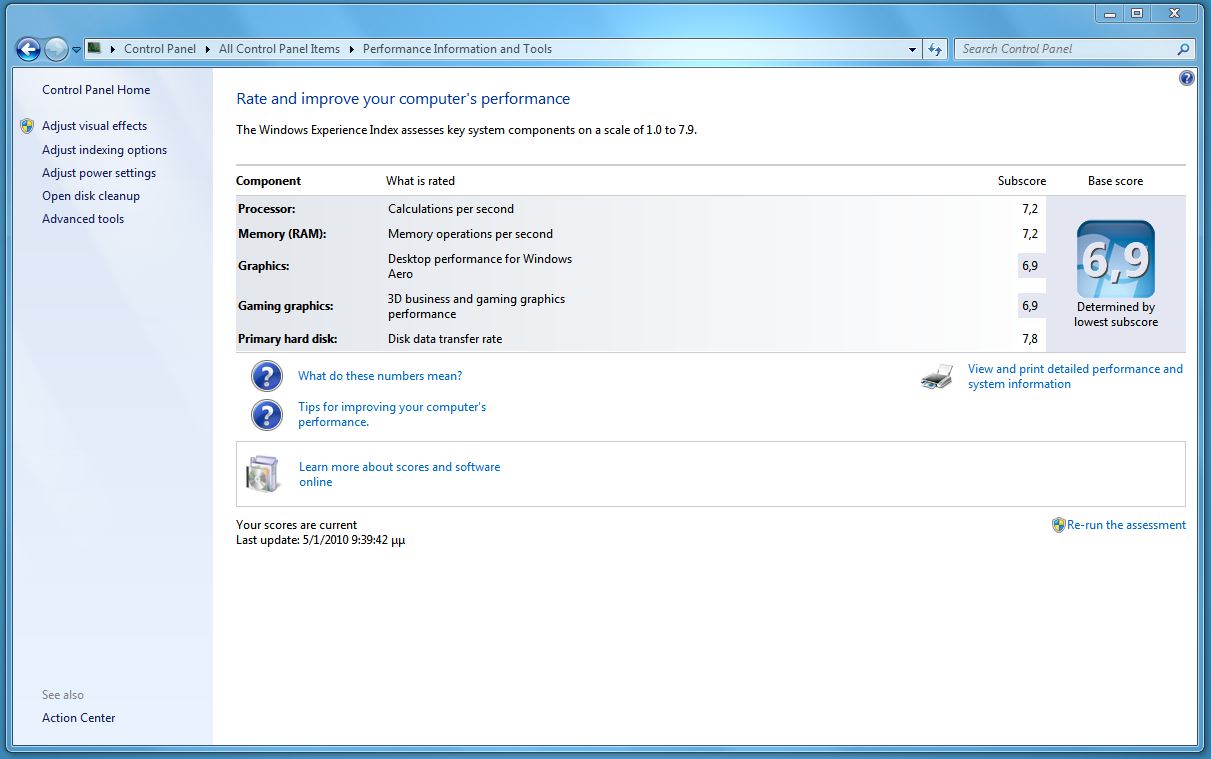1211x759 pixels.
Task: Open Tips for improving your computer's performance
Action: (392, 414)
